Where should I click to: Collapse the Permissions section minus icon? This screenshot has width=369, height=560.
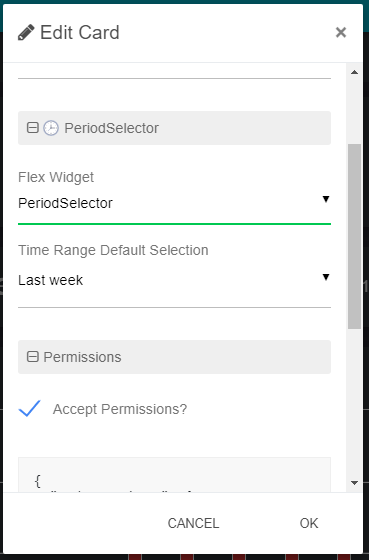tap(33, 356)
